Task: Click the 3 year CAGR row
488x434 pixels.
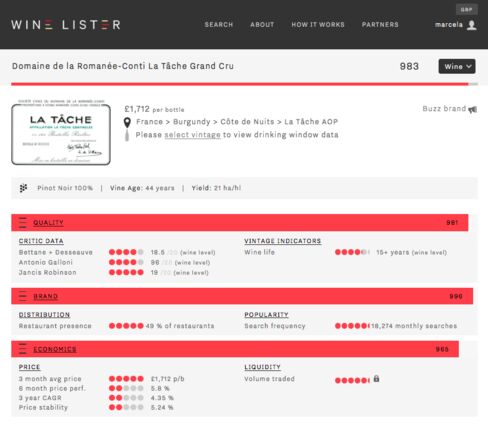Action: coord(96,398)
